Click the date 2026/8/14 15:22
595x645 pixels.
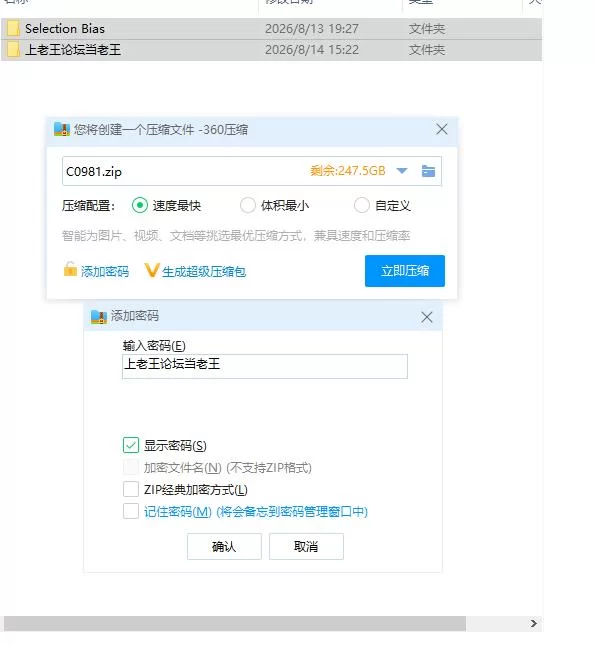coord(311,50)
